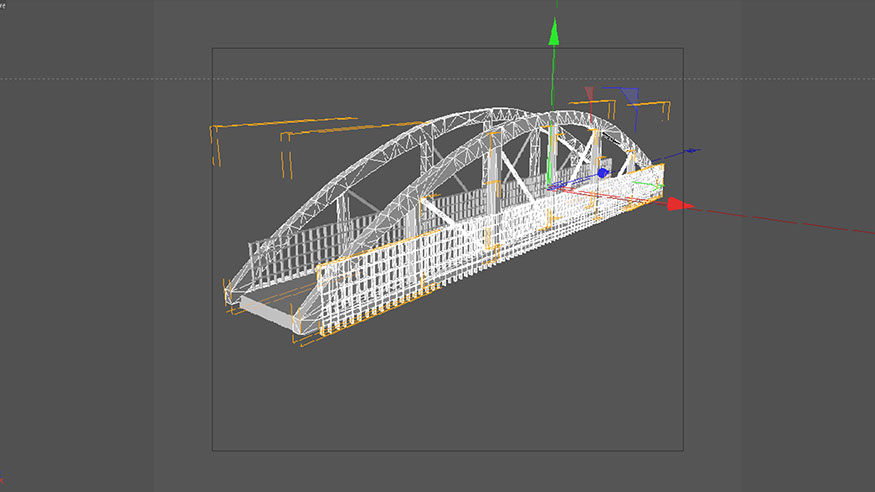Click the small green axis handle near the bridge end
Viewport: 875px width, 492px height.
(x=651, y=183)
